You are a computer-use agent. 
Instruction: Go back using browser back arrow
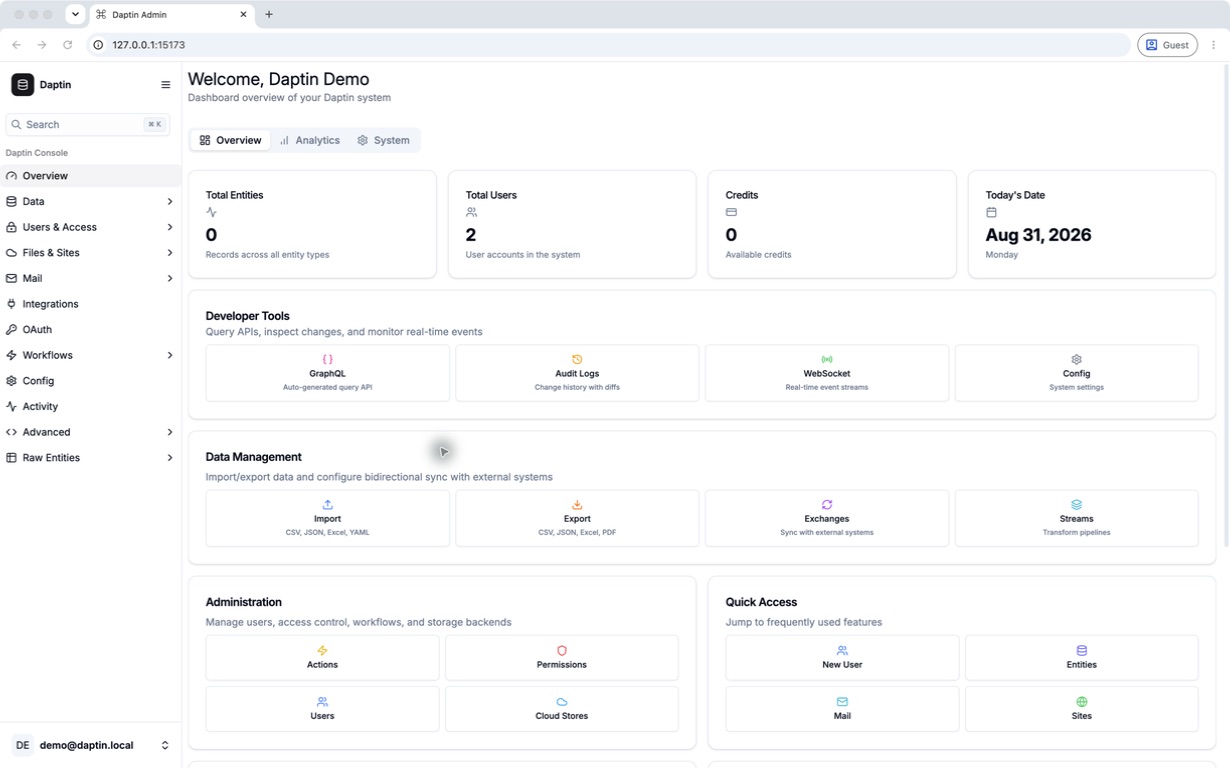coord(17,45)
